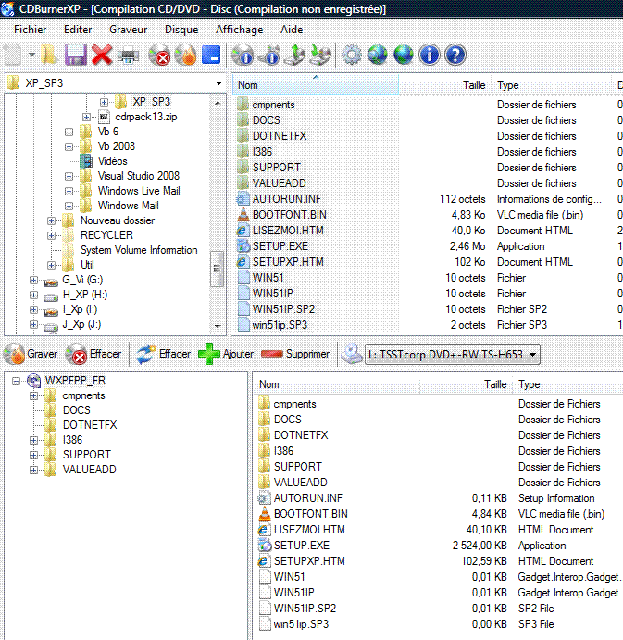Expand the XP_SP3 folder in upper tree
Image resolution: width=623 pixels, height=640 pixels.
104,102
